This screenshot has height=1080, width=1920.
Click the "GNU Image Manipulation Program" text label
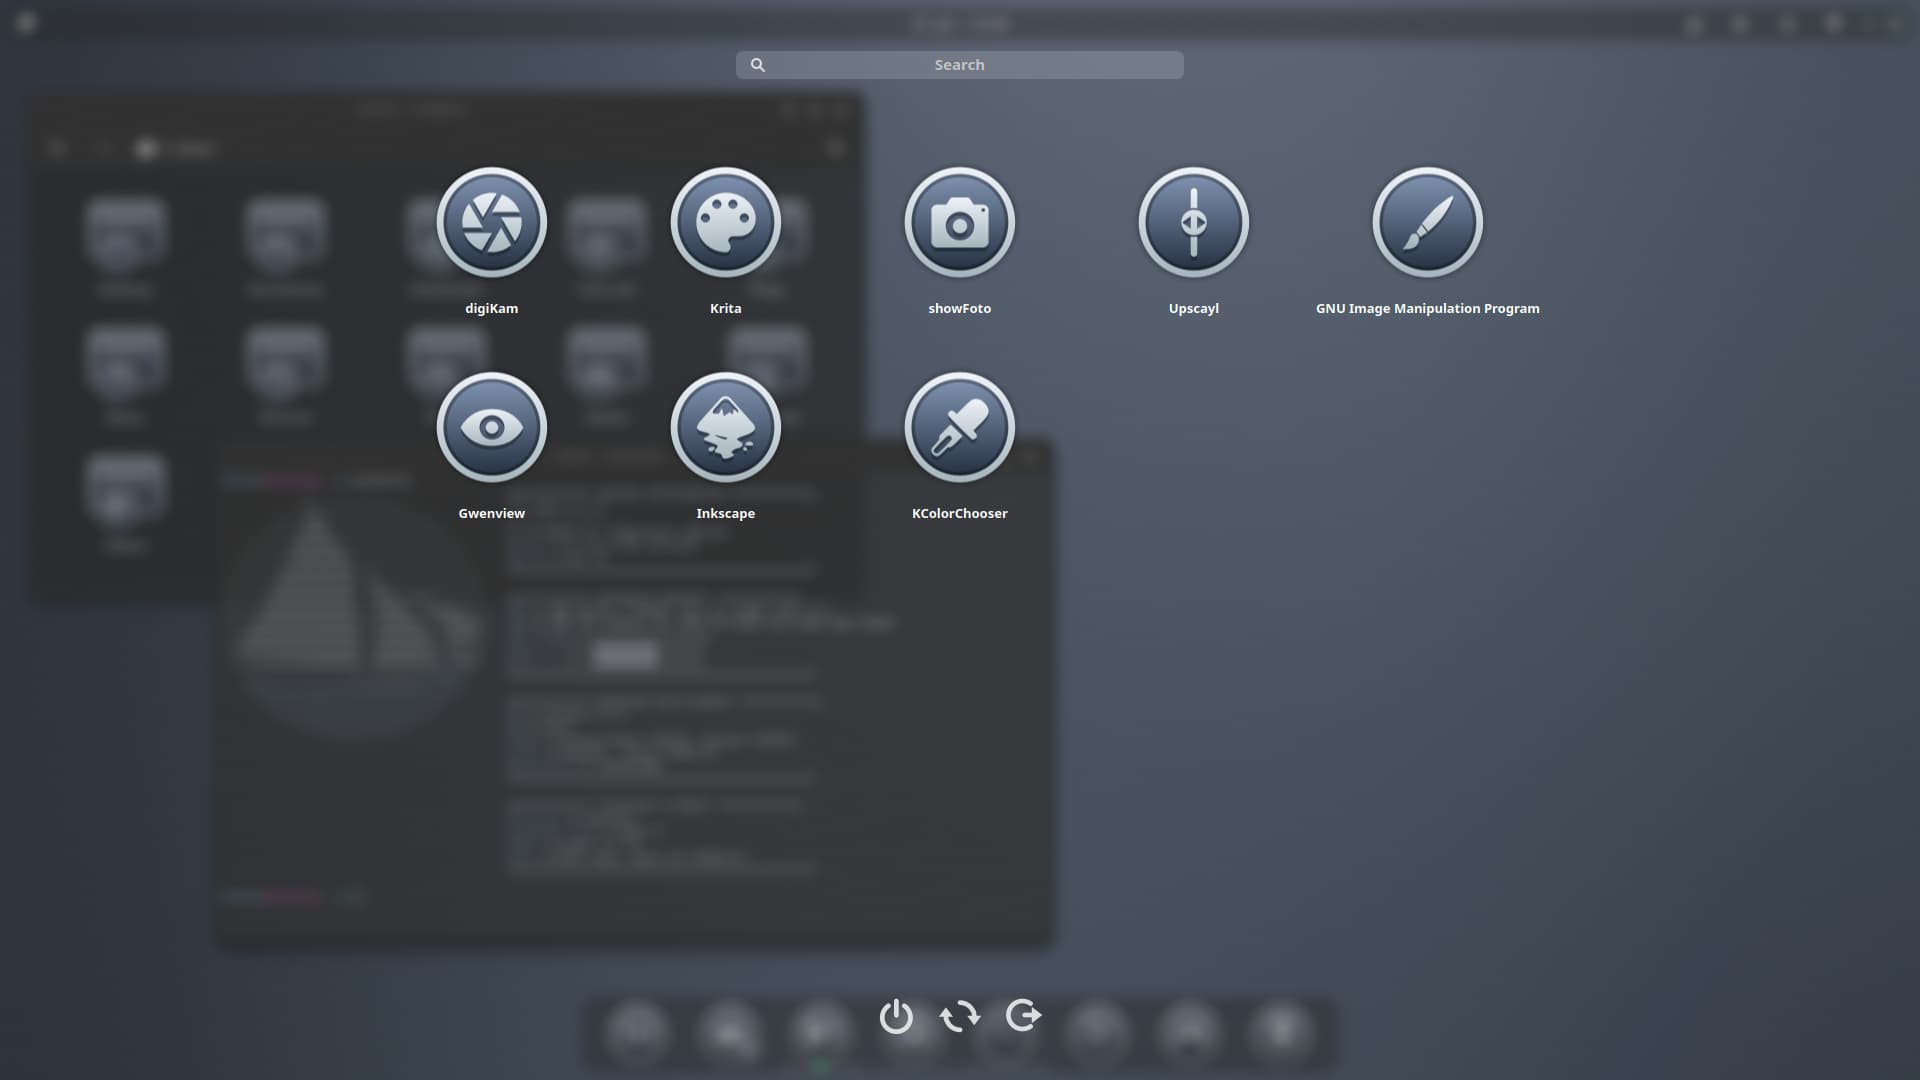[x=1427, y=308]
